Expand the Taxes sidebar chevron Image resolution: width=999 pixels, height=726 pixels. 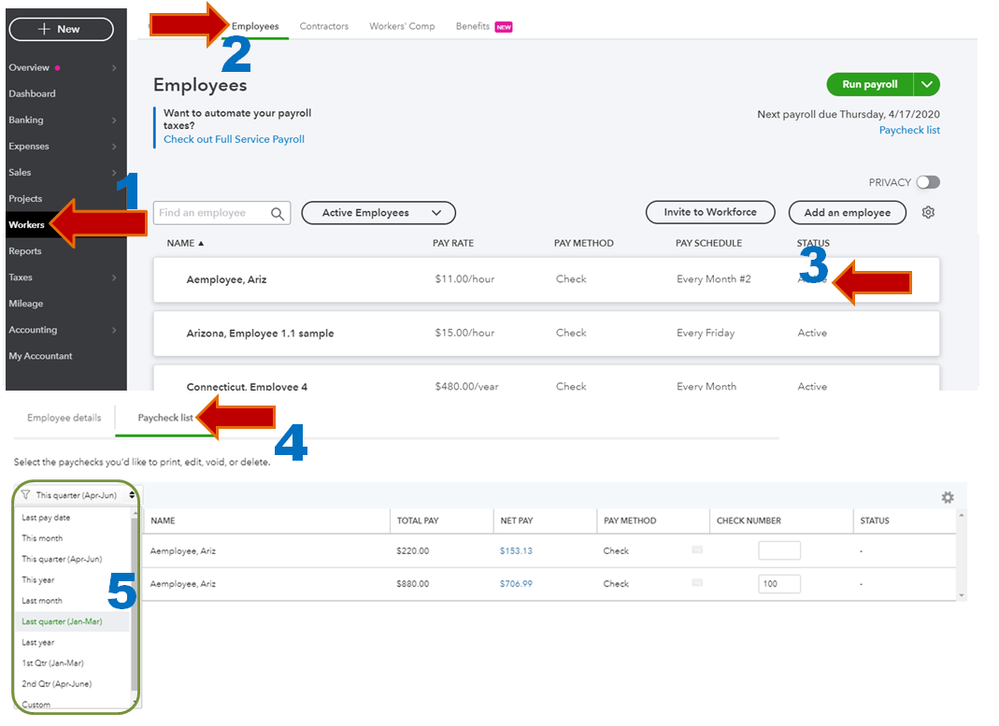click(x=114, y=278)
